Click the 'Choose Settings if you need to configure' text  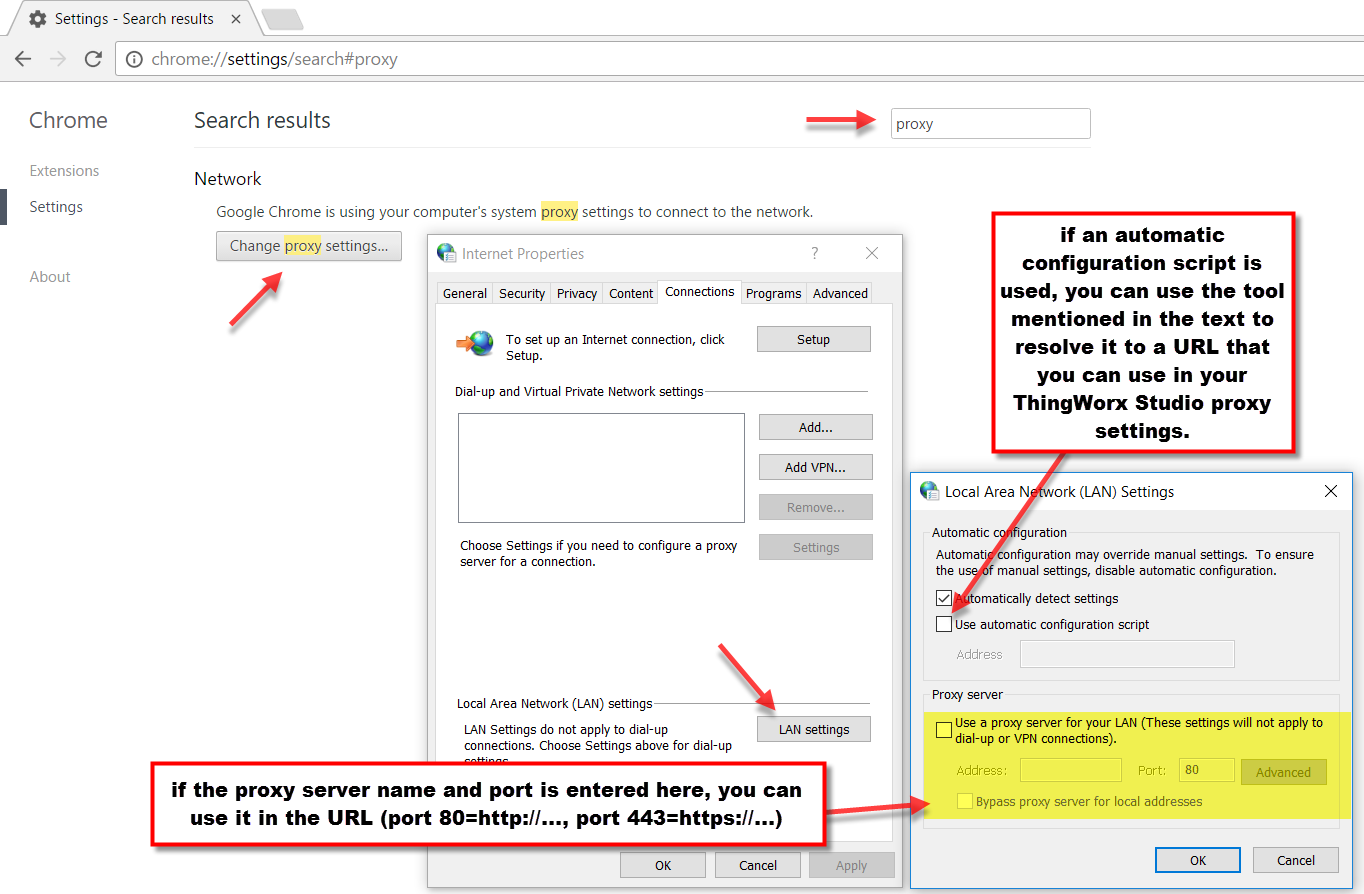click(x=598, y=554)
